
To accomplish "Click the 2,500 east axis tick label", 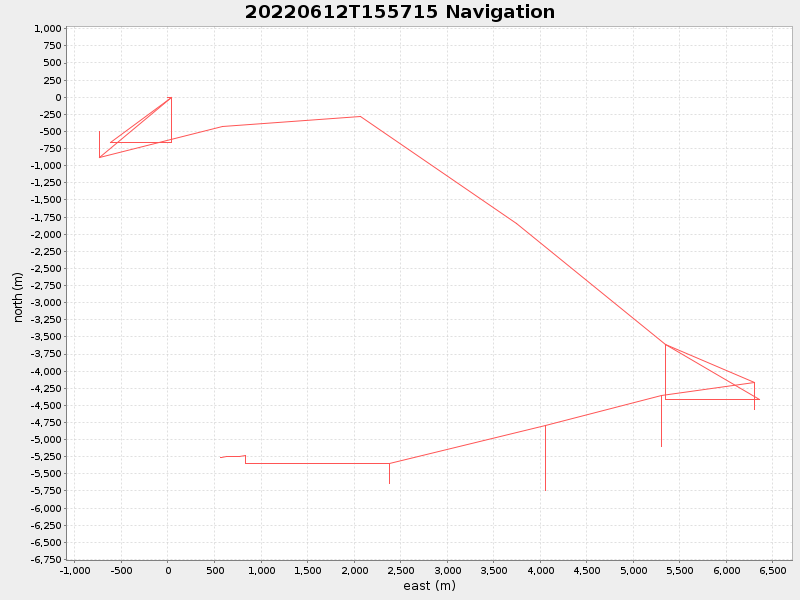I will coord(401,570).
